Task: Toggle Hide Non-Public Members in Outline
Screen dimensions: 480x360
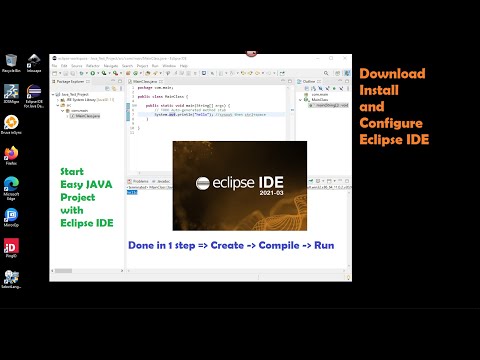Action: pyautogui.click(x=334, y=88)
